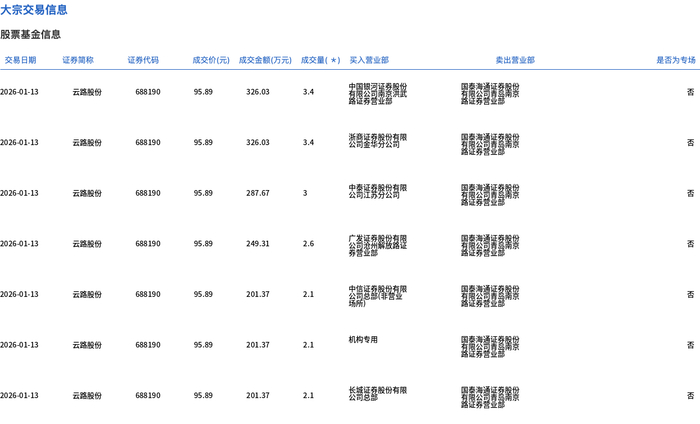Select 95.89 price in 广发证券 row
Viewport: 700px width, 424px height.
[x=203, y=244]
